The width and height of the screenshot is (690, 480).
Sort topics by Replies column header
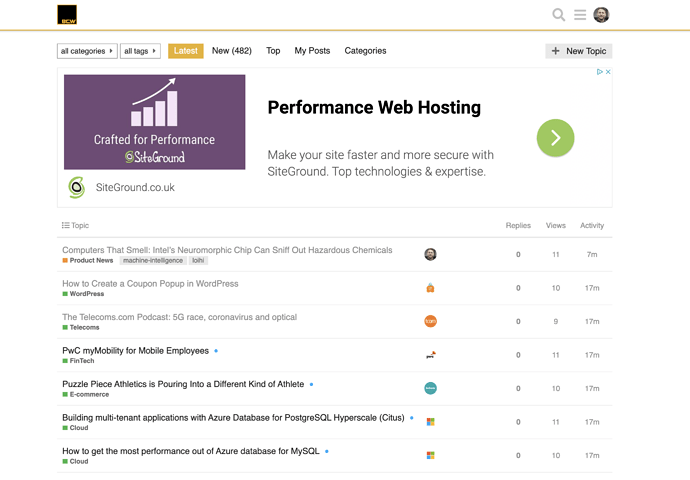tap(518, 225)
